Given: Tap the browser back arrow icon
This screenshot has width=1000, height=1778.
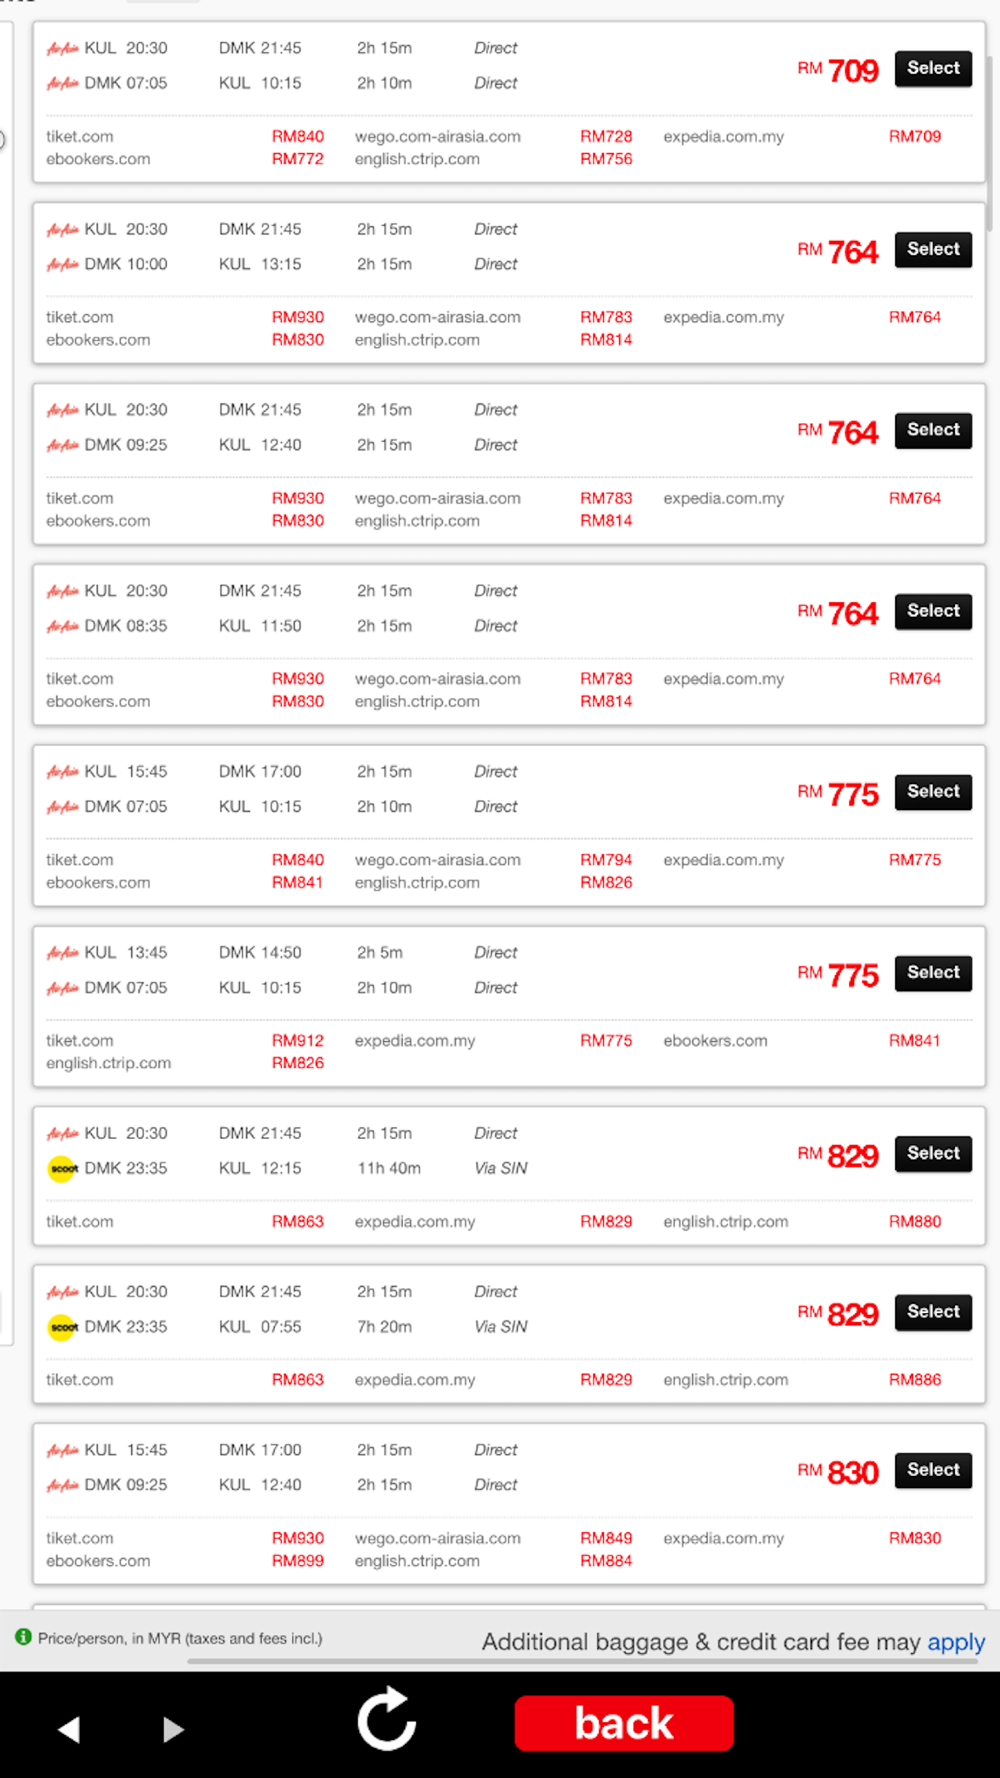Looking at the screenshot, I should tap(68, 1729).
